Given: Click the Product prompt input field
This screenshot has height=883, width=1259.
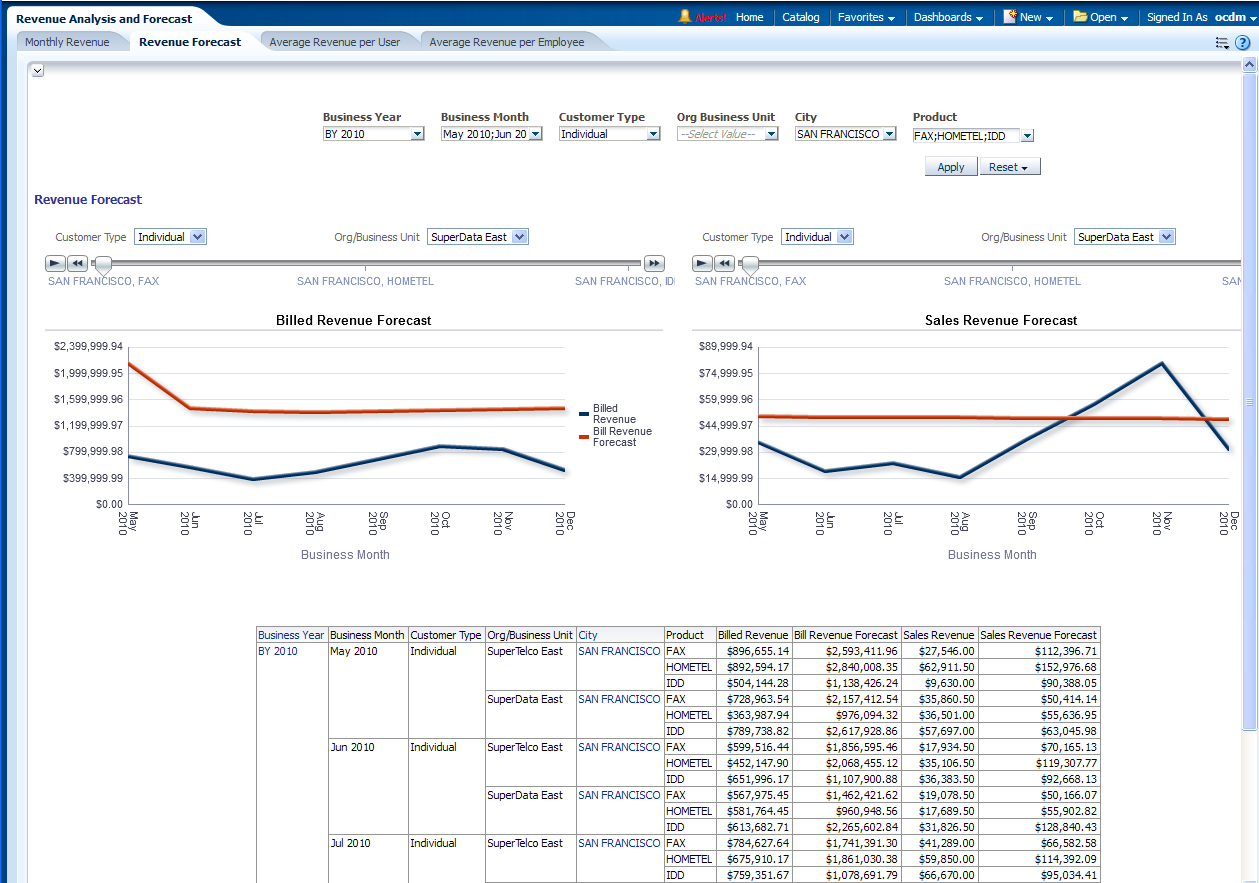Looking at the screenshot, I should (x=965, y=136).
